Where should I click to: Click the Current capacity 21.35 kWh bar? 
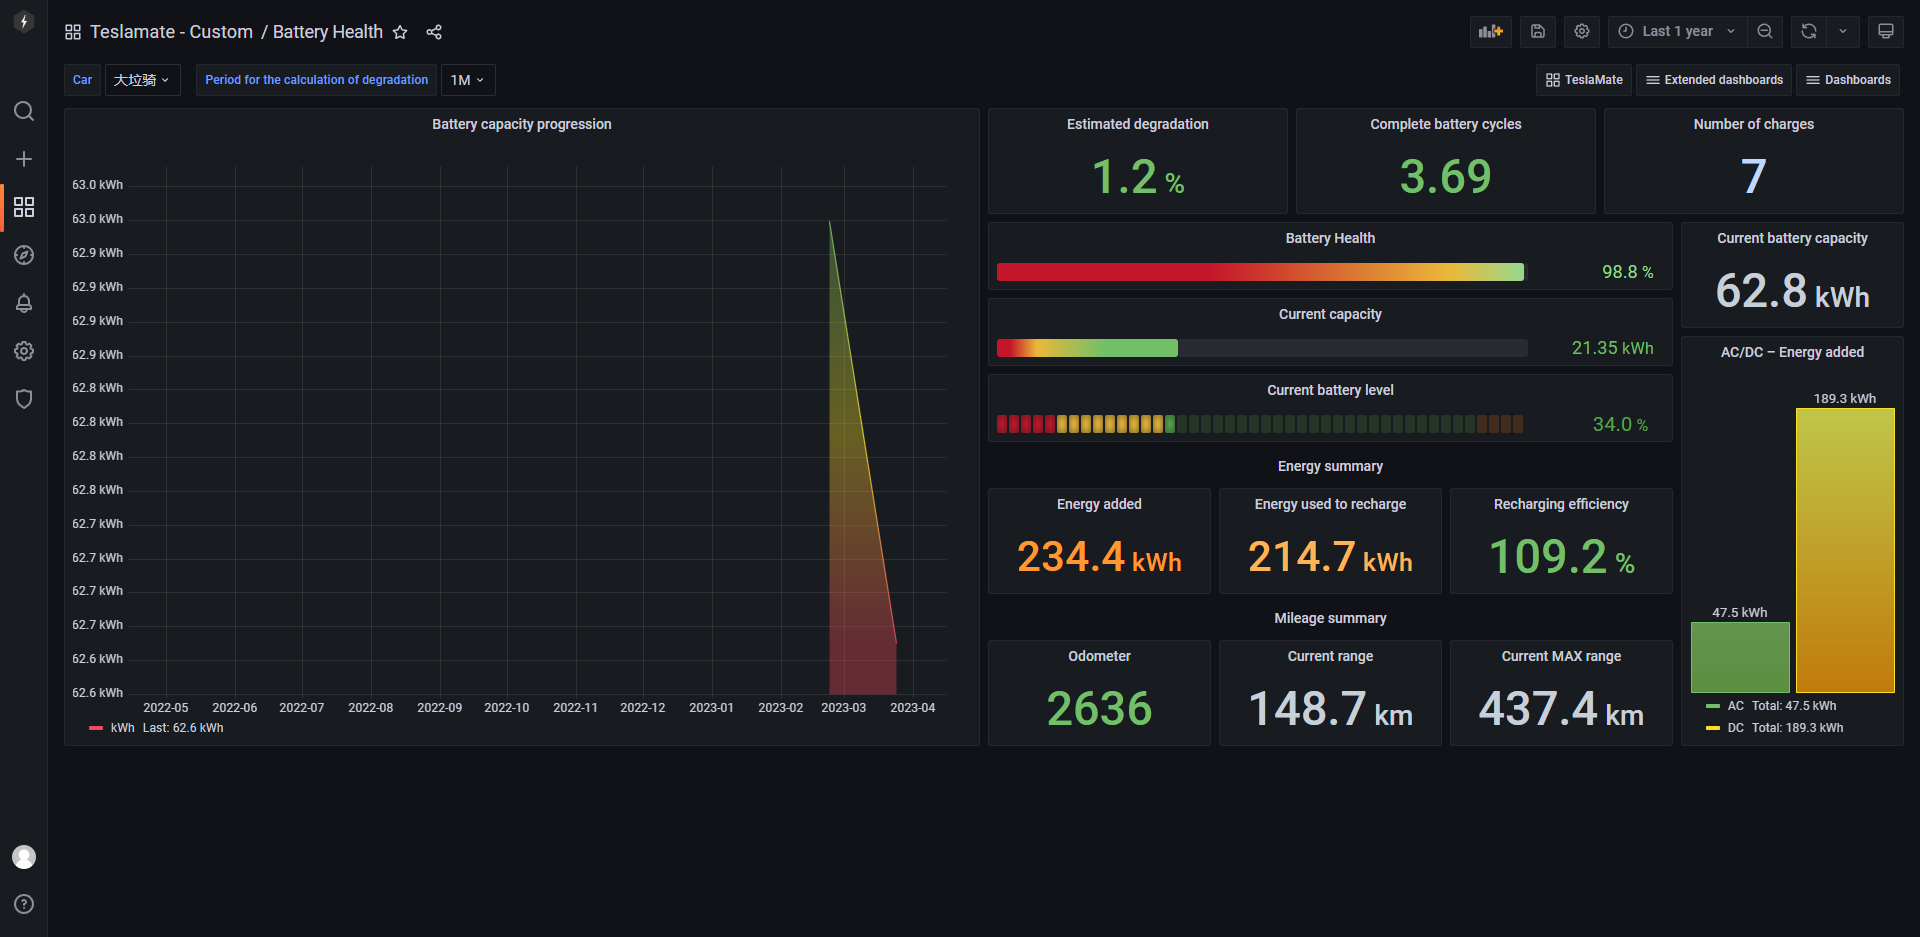(1262, 348)
